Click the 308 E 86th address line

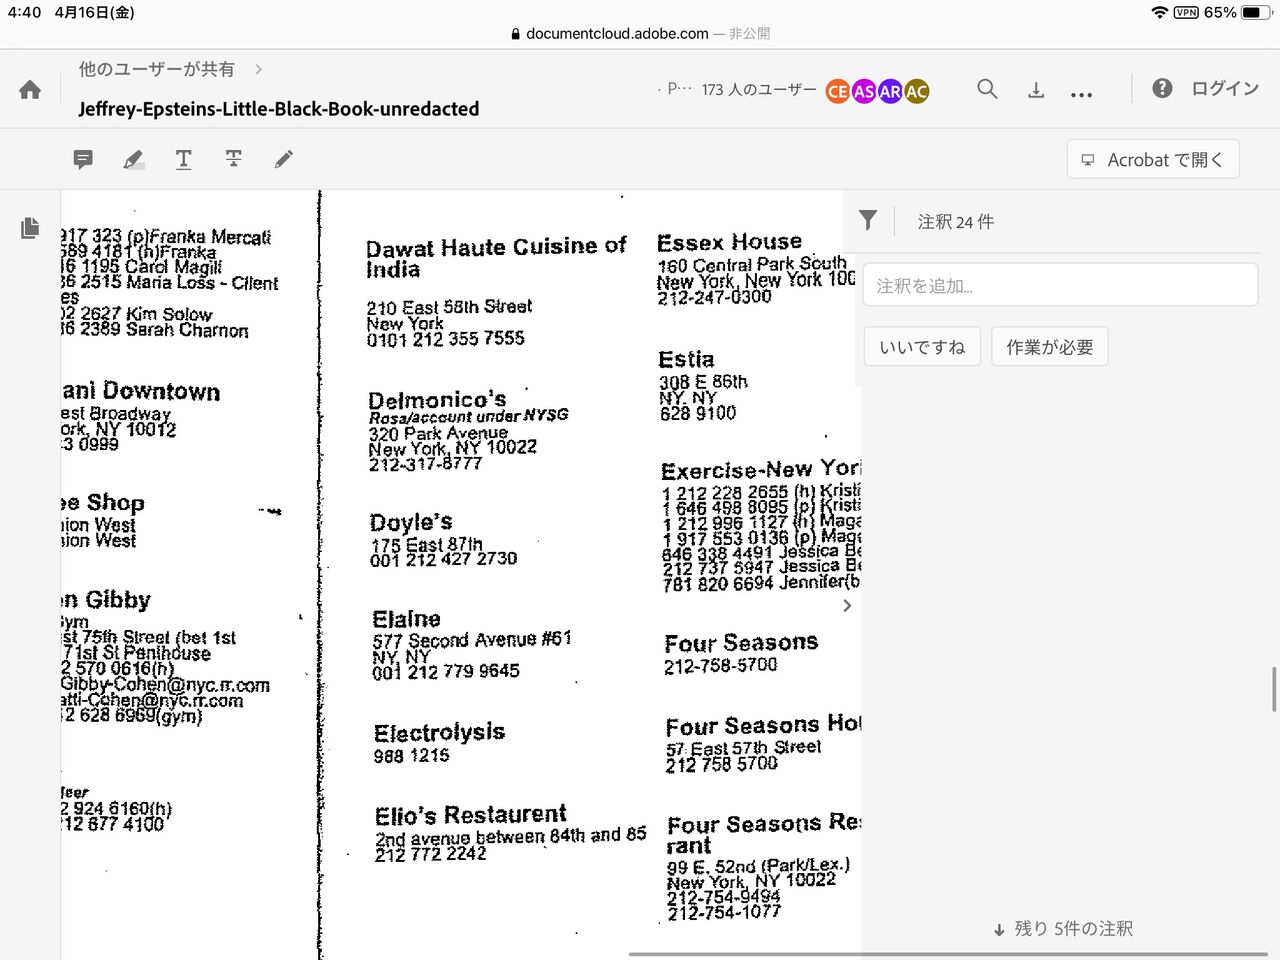(x=703, y=382)
